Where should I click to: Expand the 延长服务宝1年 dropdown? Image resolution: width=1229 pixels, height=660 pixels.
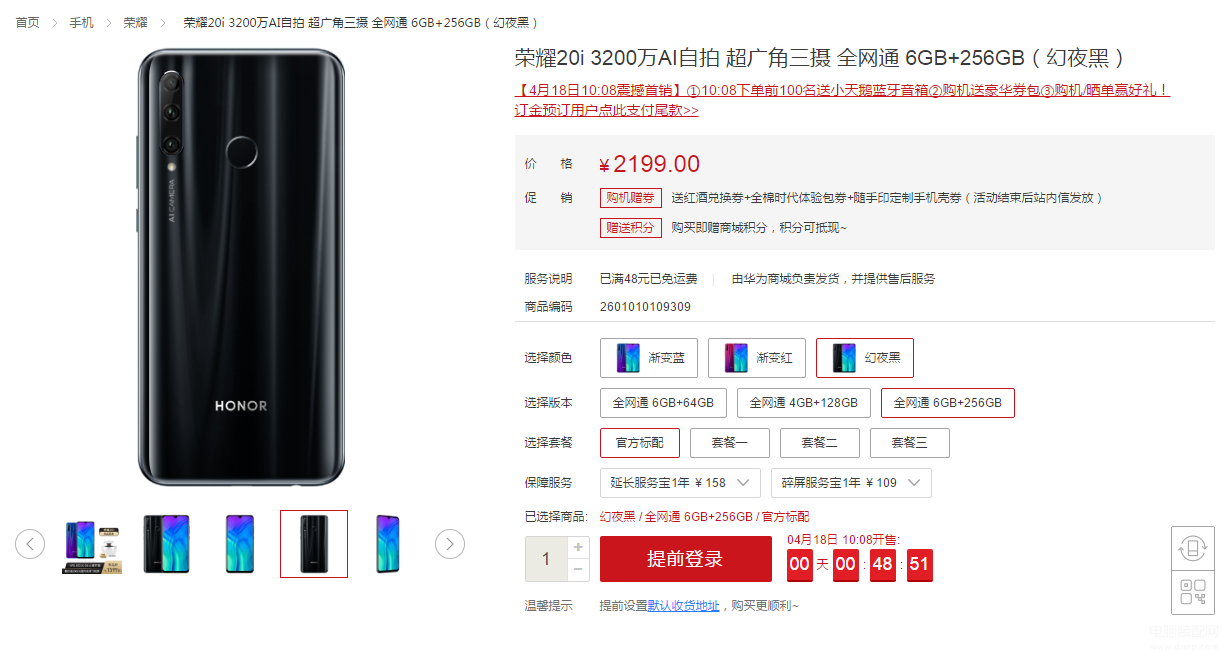[680, 483]
